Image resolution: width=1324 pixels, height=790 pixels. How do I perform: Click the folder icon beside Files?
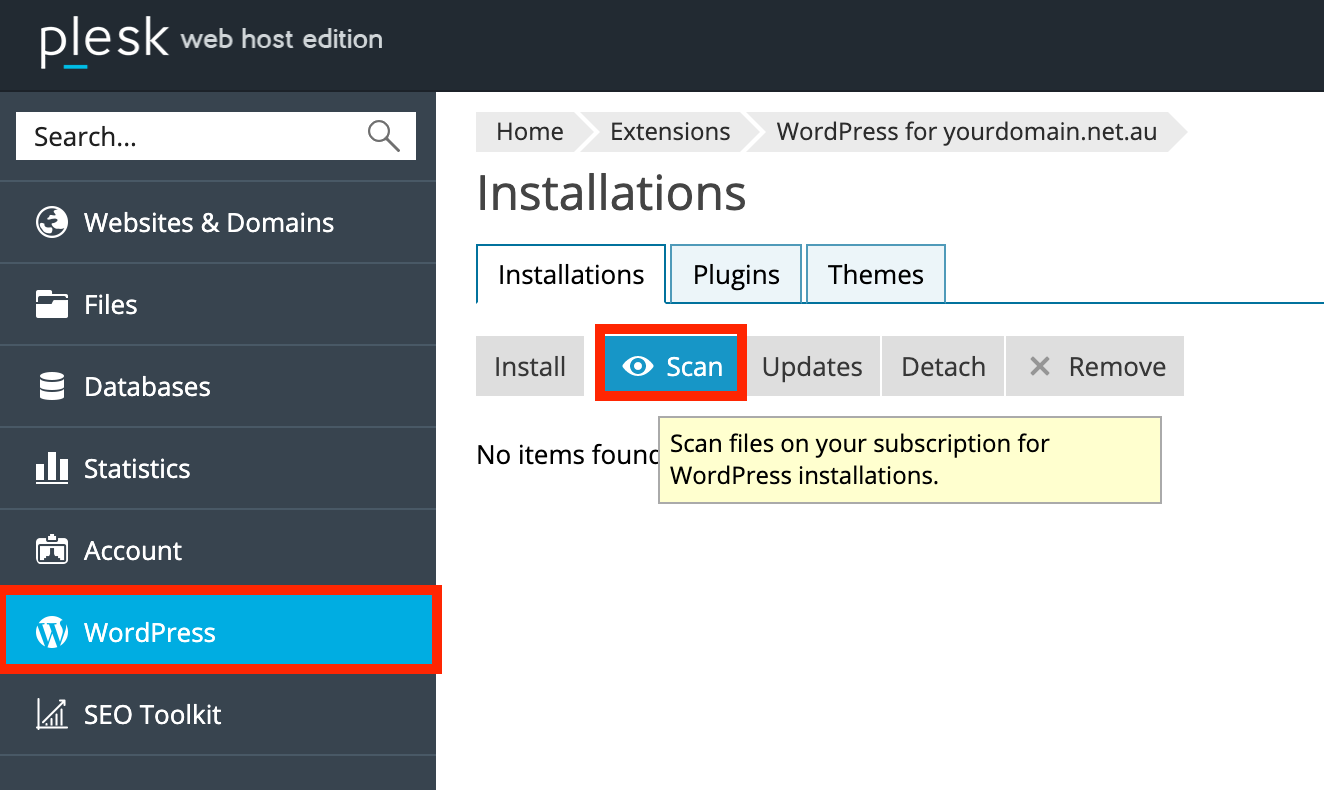[51, 304]
